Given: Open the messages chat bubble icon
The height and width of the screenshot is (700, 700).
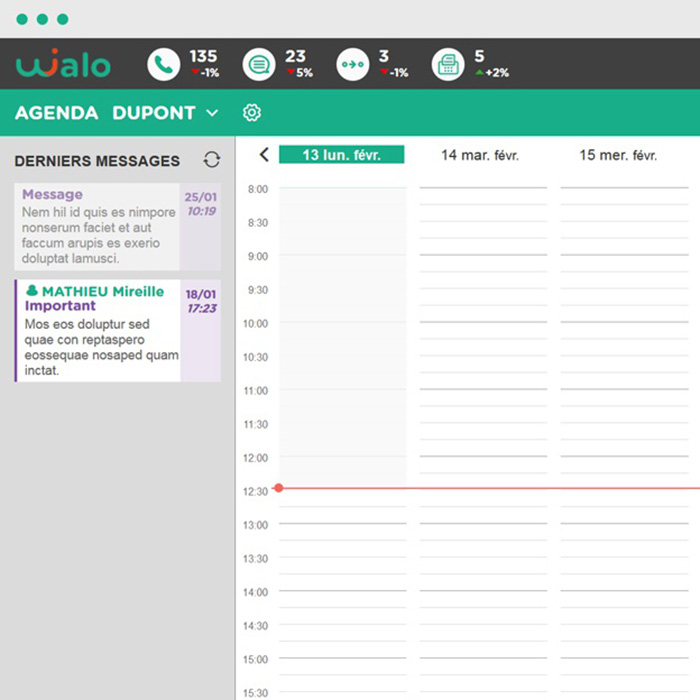Looking at the screenshot, I should 259,64.
